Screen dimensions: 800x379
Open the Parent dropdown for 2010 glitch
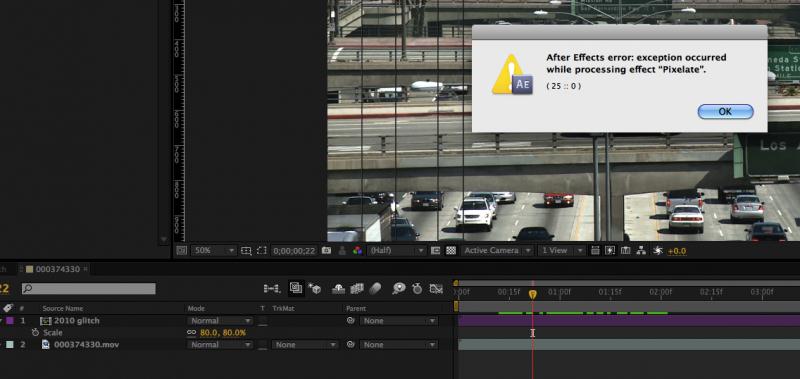click(x=398, y=321)
